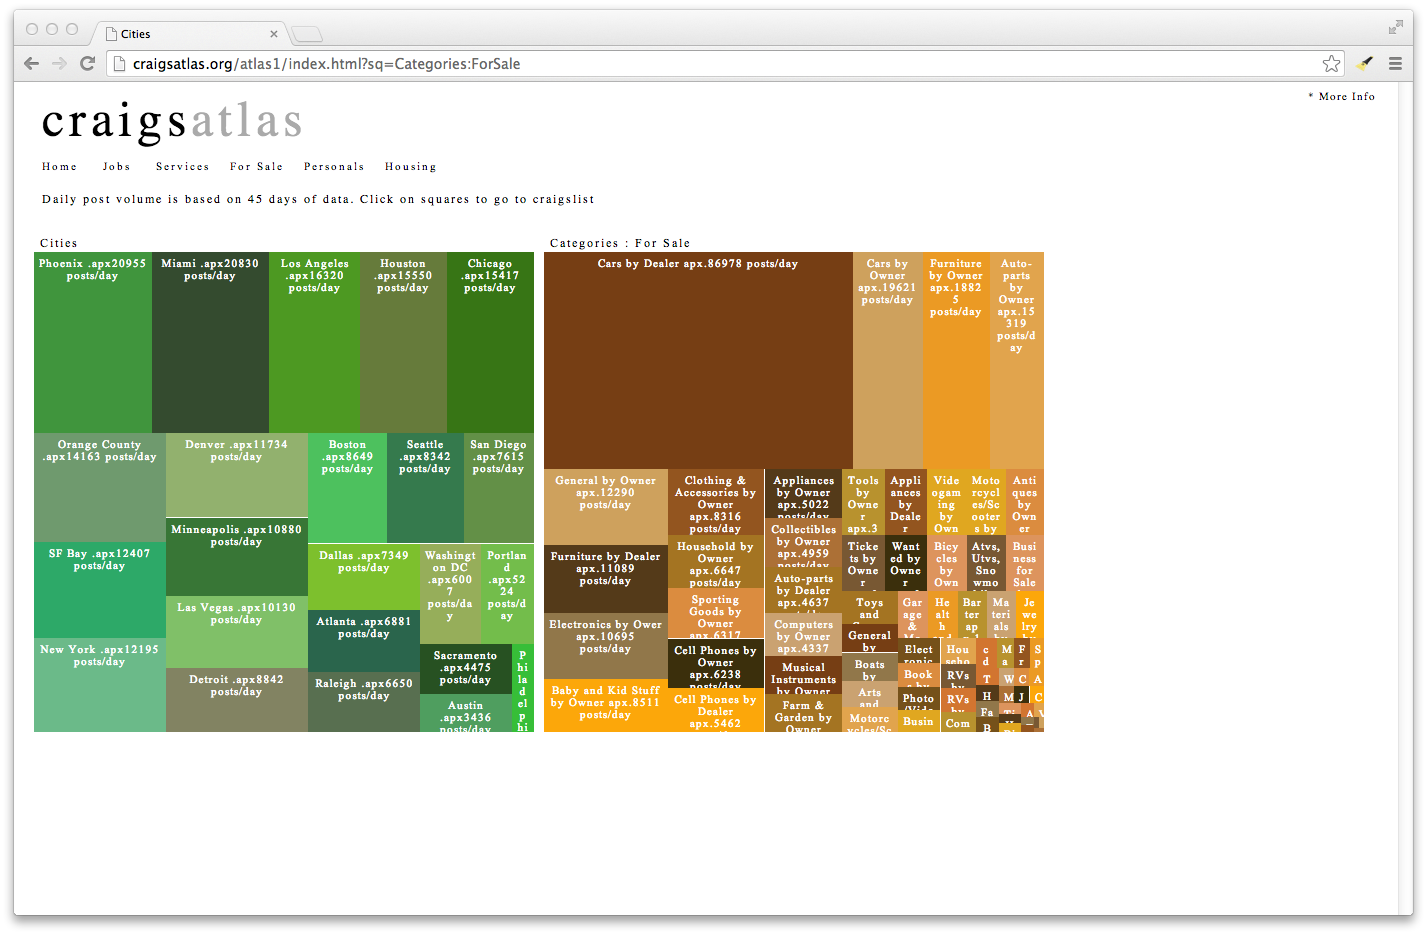Click the Portland city square
The width and height of the screenshot is (1427, 935).
pyautogui.click(x=508, y=594)
